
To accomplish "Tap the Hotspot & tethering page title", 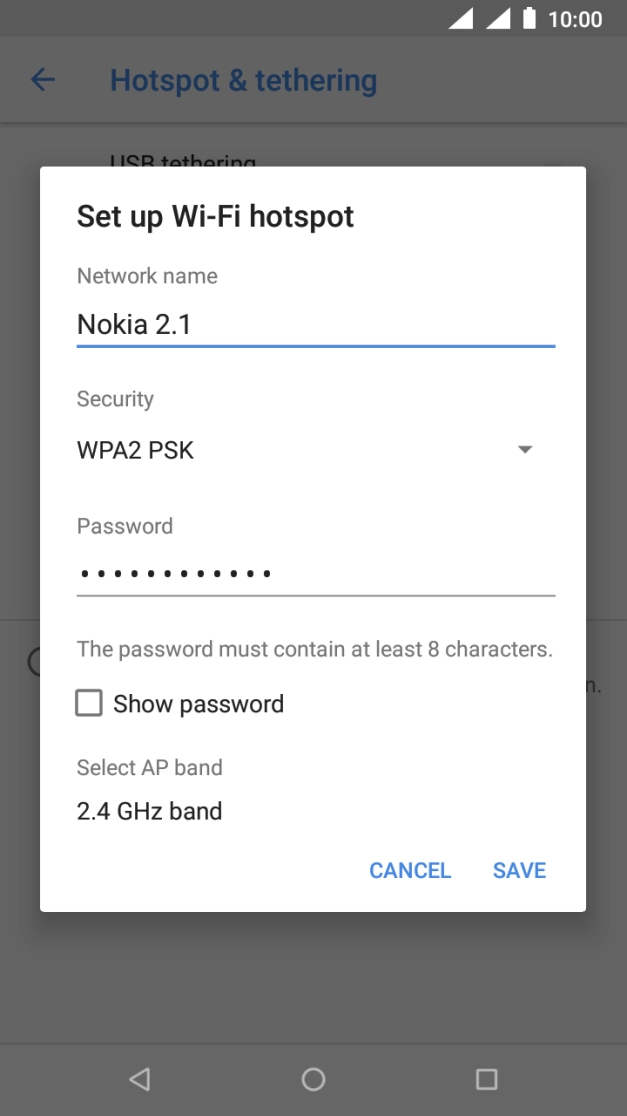I will 243,80.
